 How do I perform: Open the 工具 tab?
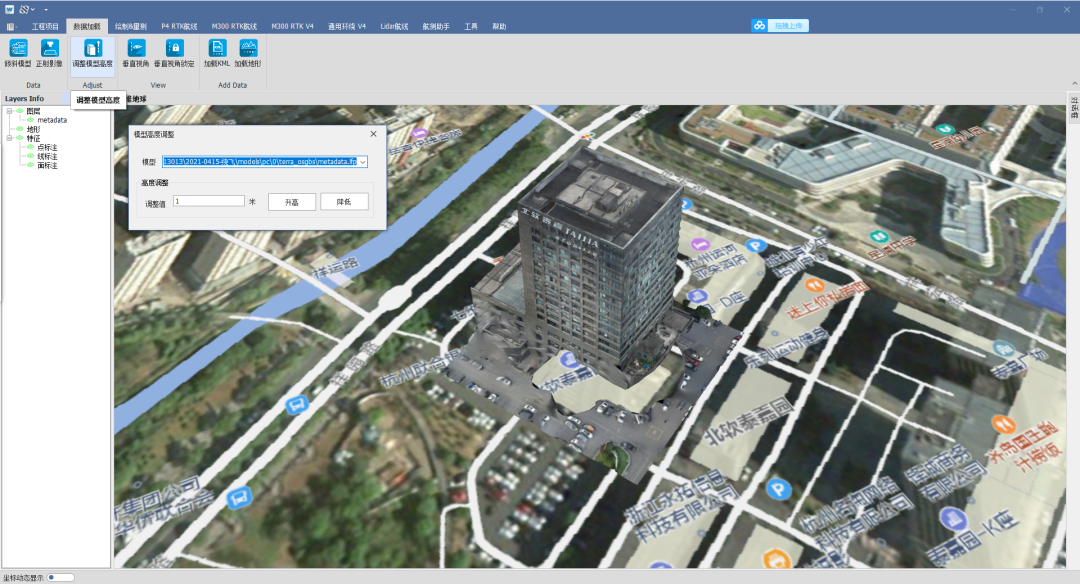(470, 27)
